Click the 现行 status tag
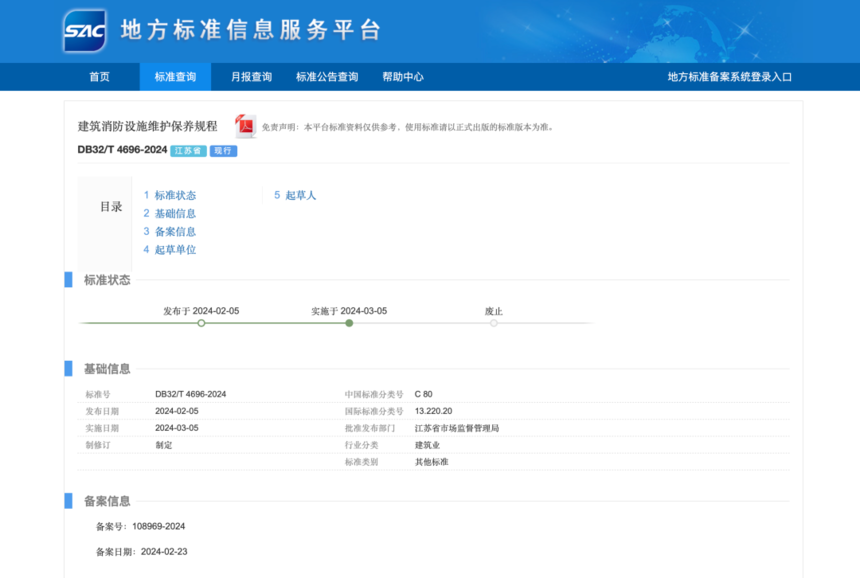 point(223,151)
